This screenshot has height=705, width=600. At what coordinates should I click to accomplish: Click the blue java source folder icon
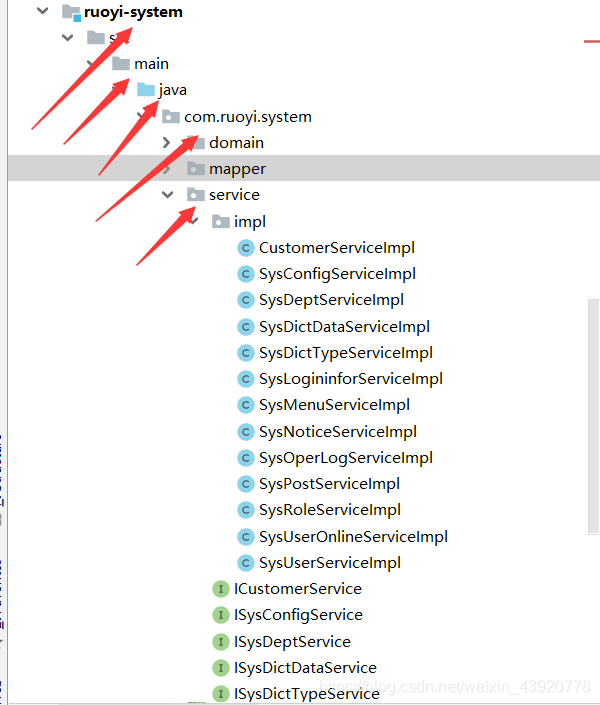[146, 89]
